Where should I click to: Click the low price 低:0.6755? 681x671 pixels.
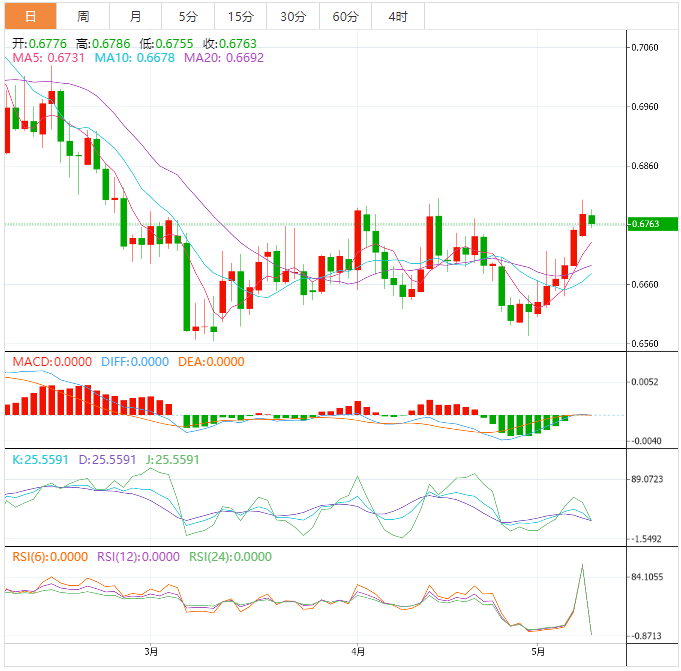166,43
